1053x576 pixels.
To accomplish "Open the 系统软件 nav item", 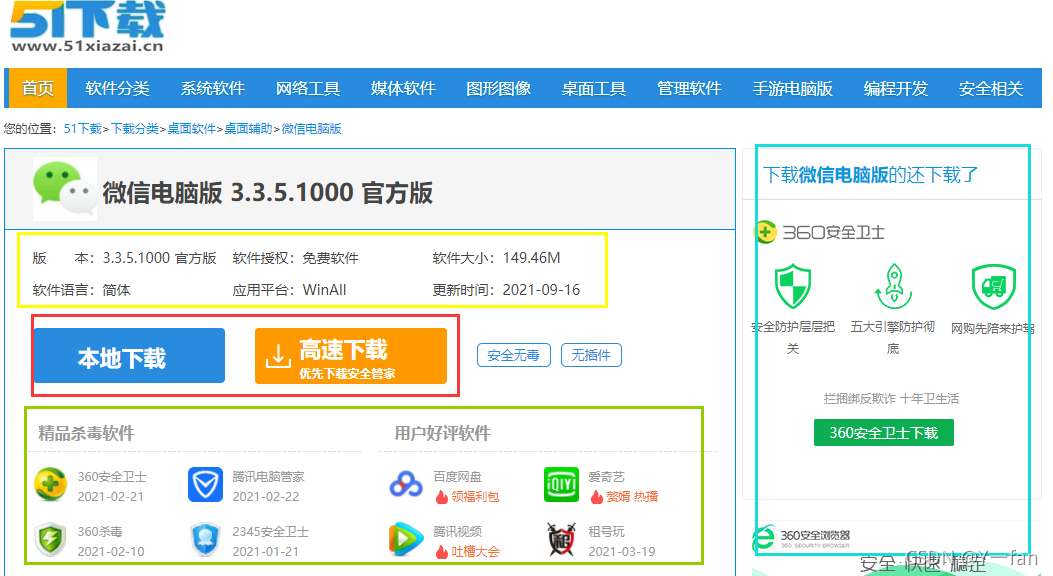I will point(213,88).
